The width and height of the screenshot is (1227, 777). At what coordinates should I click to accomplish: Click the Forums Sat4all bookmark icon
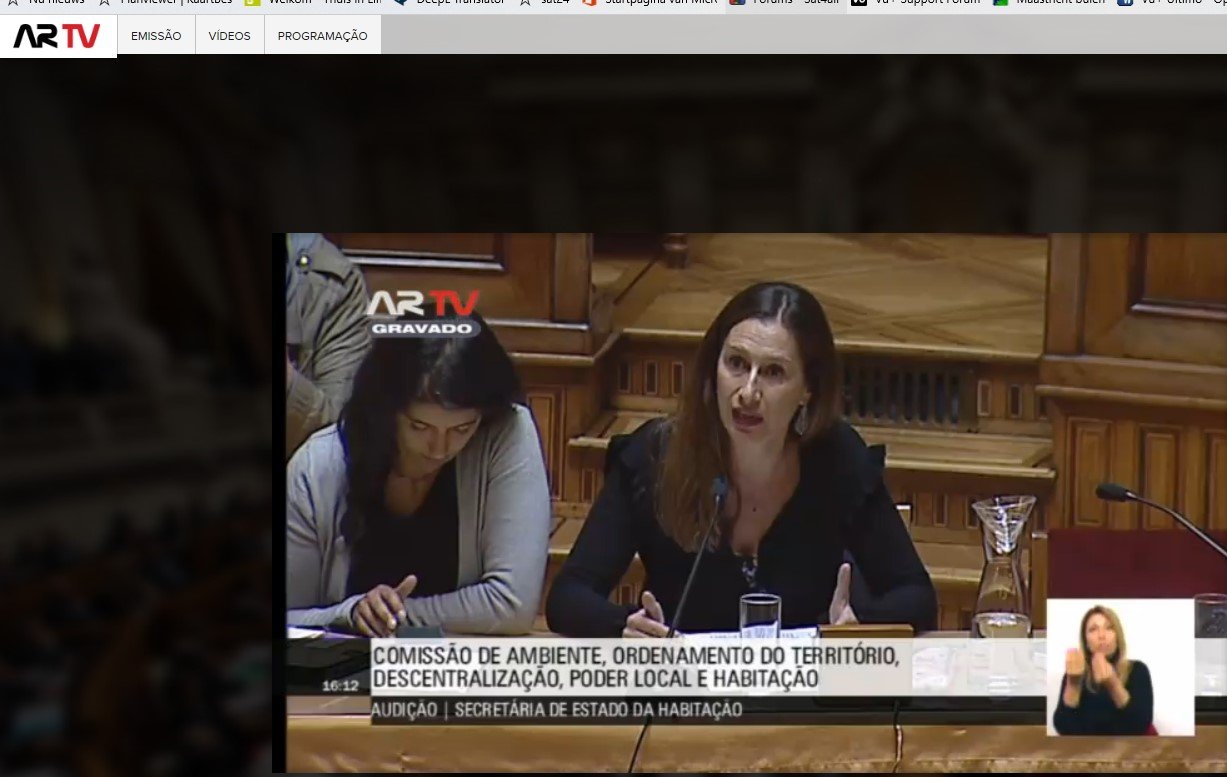[737, 3]
